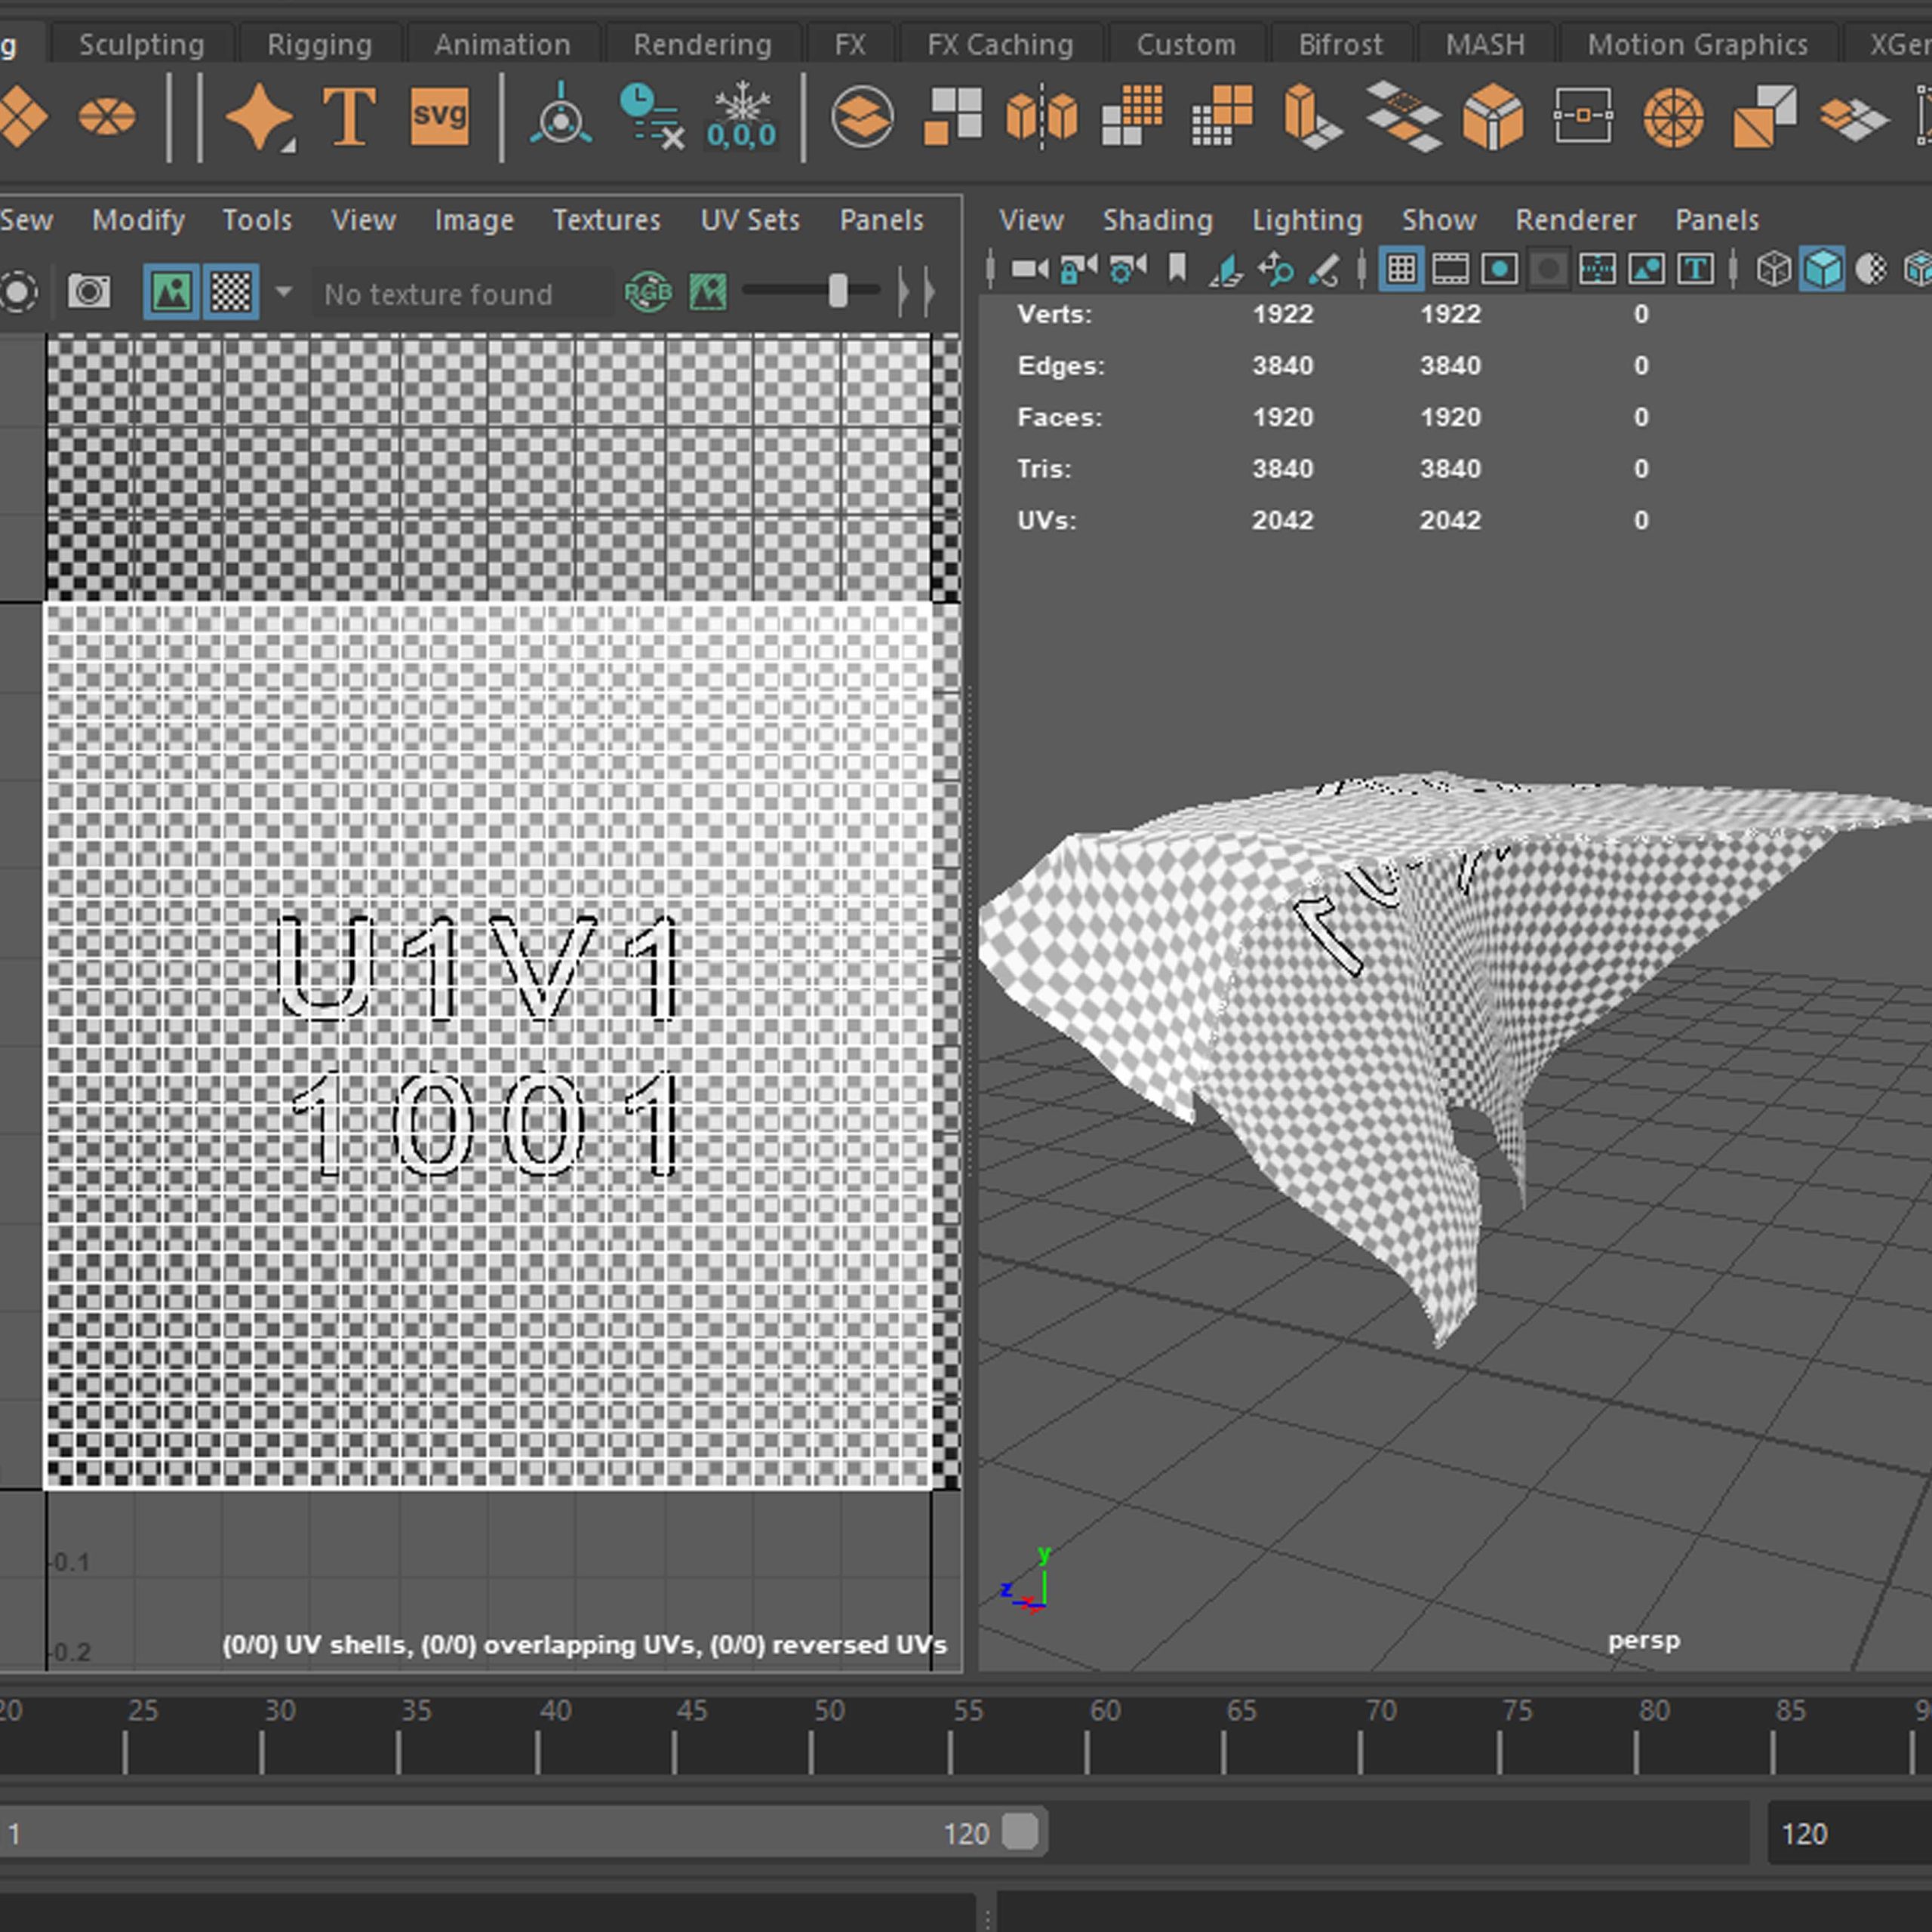1932x1932 pixels.
Task: Toggle the display image button in UV editor
Action: [x=172, y=292]
